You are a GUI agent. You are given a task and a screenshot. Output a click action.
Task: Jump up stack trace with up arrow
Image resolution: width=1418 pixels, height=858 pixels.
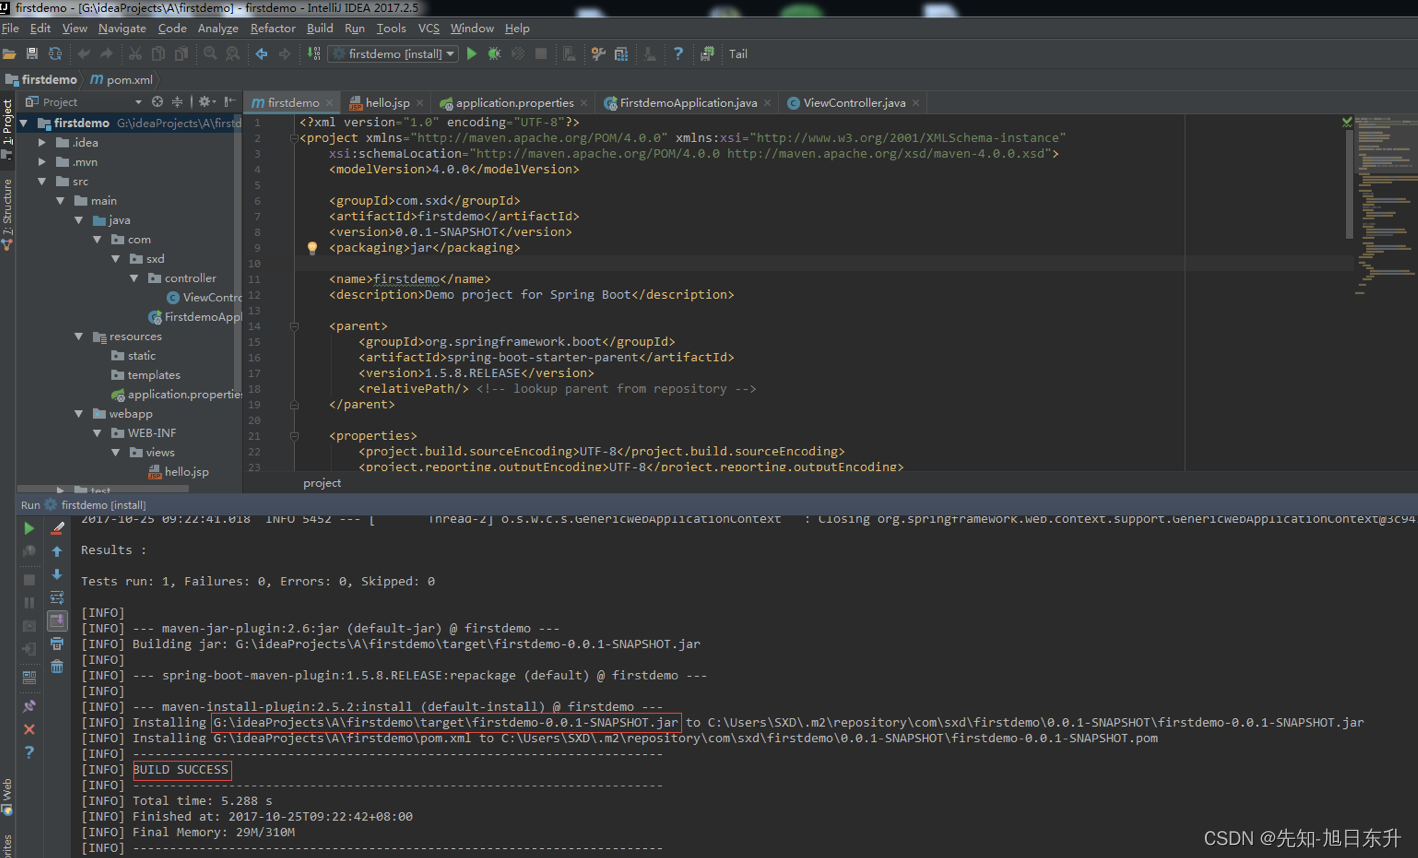(57, 551)
